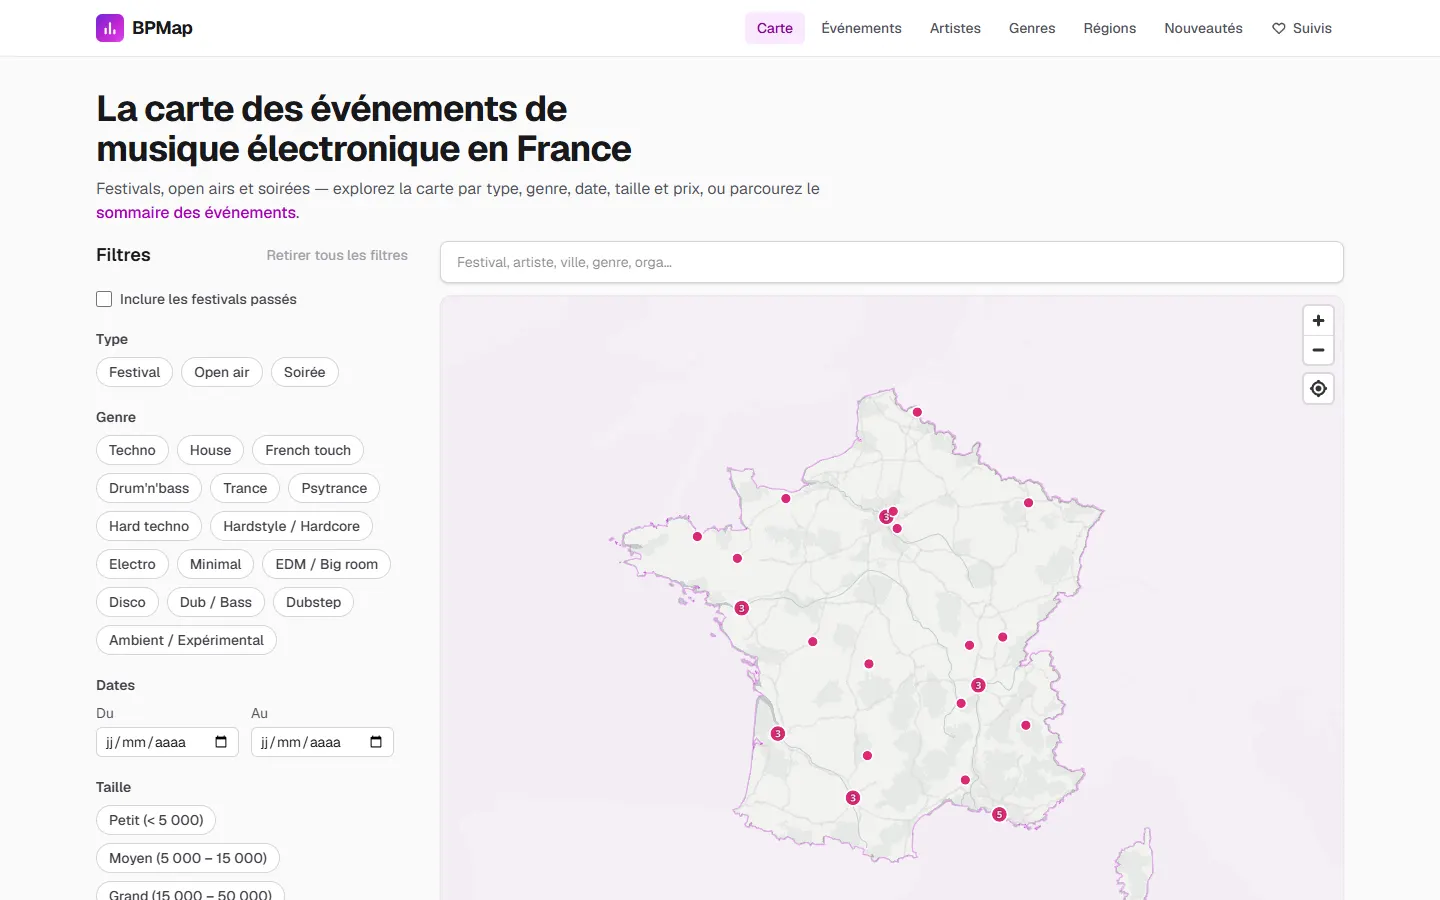The height and width of the screenshot is (900, 1440).
Task: Enable Inclure les festivals passés checkbox
Action: [104, 299]
